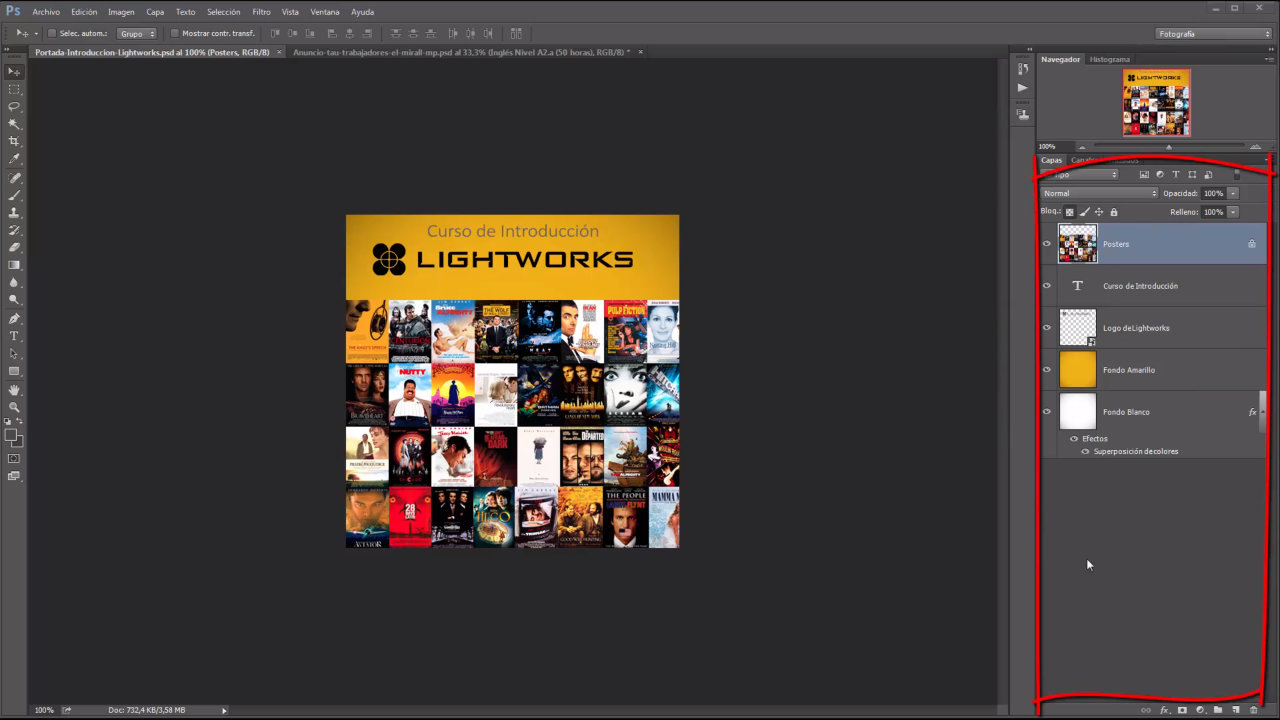Open the layer style fx menu
The width and height of the screenshot is (1280, 720).
(1164, 710)
